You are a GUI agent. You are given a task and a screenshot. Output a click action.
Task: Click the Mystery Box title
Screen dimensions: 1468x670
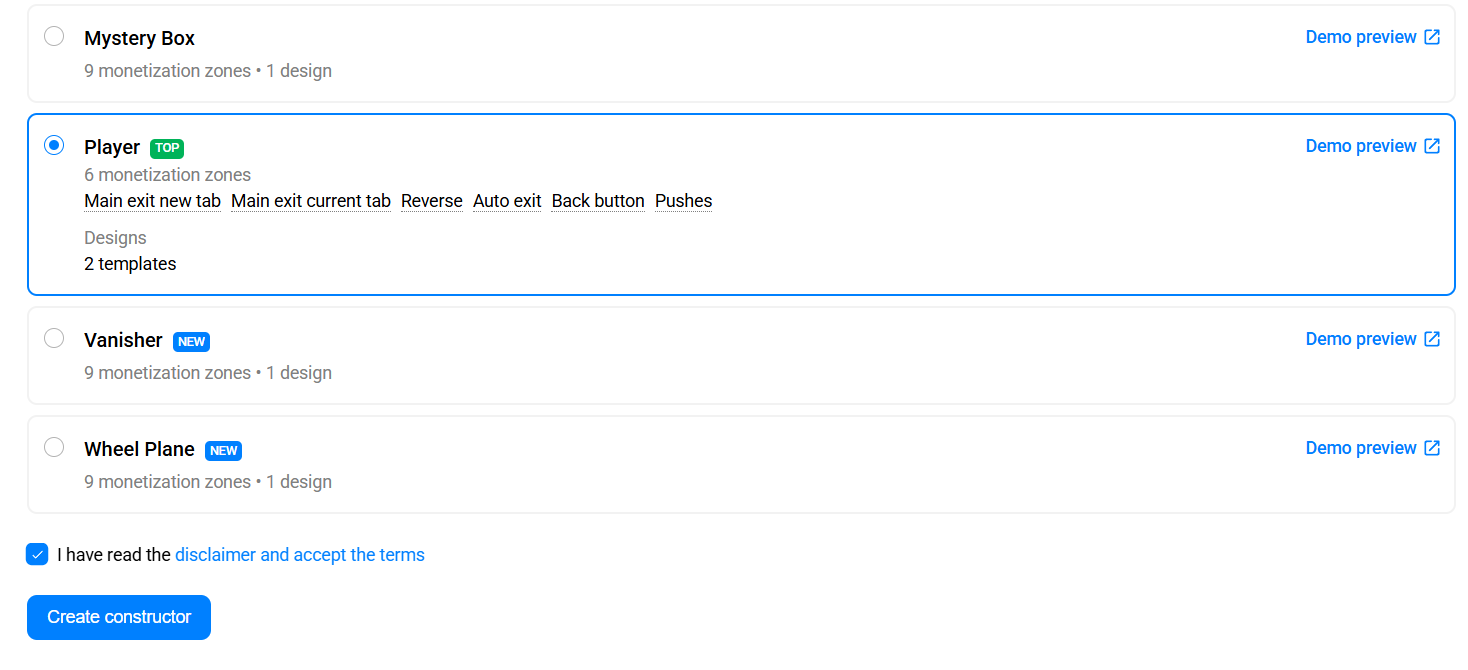pos(139,38)
